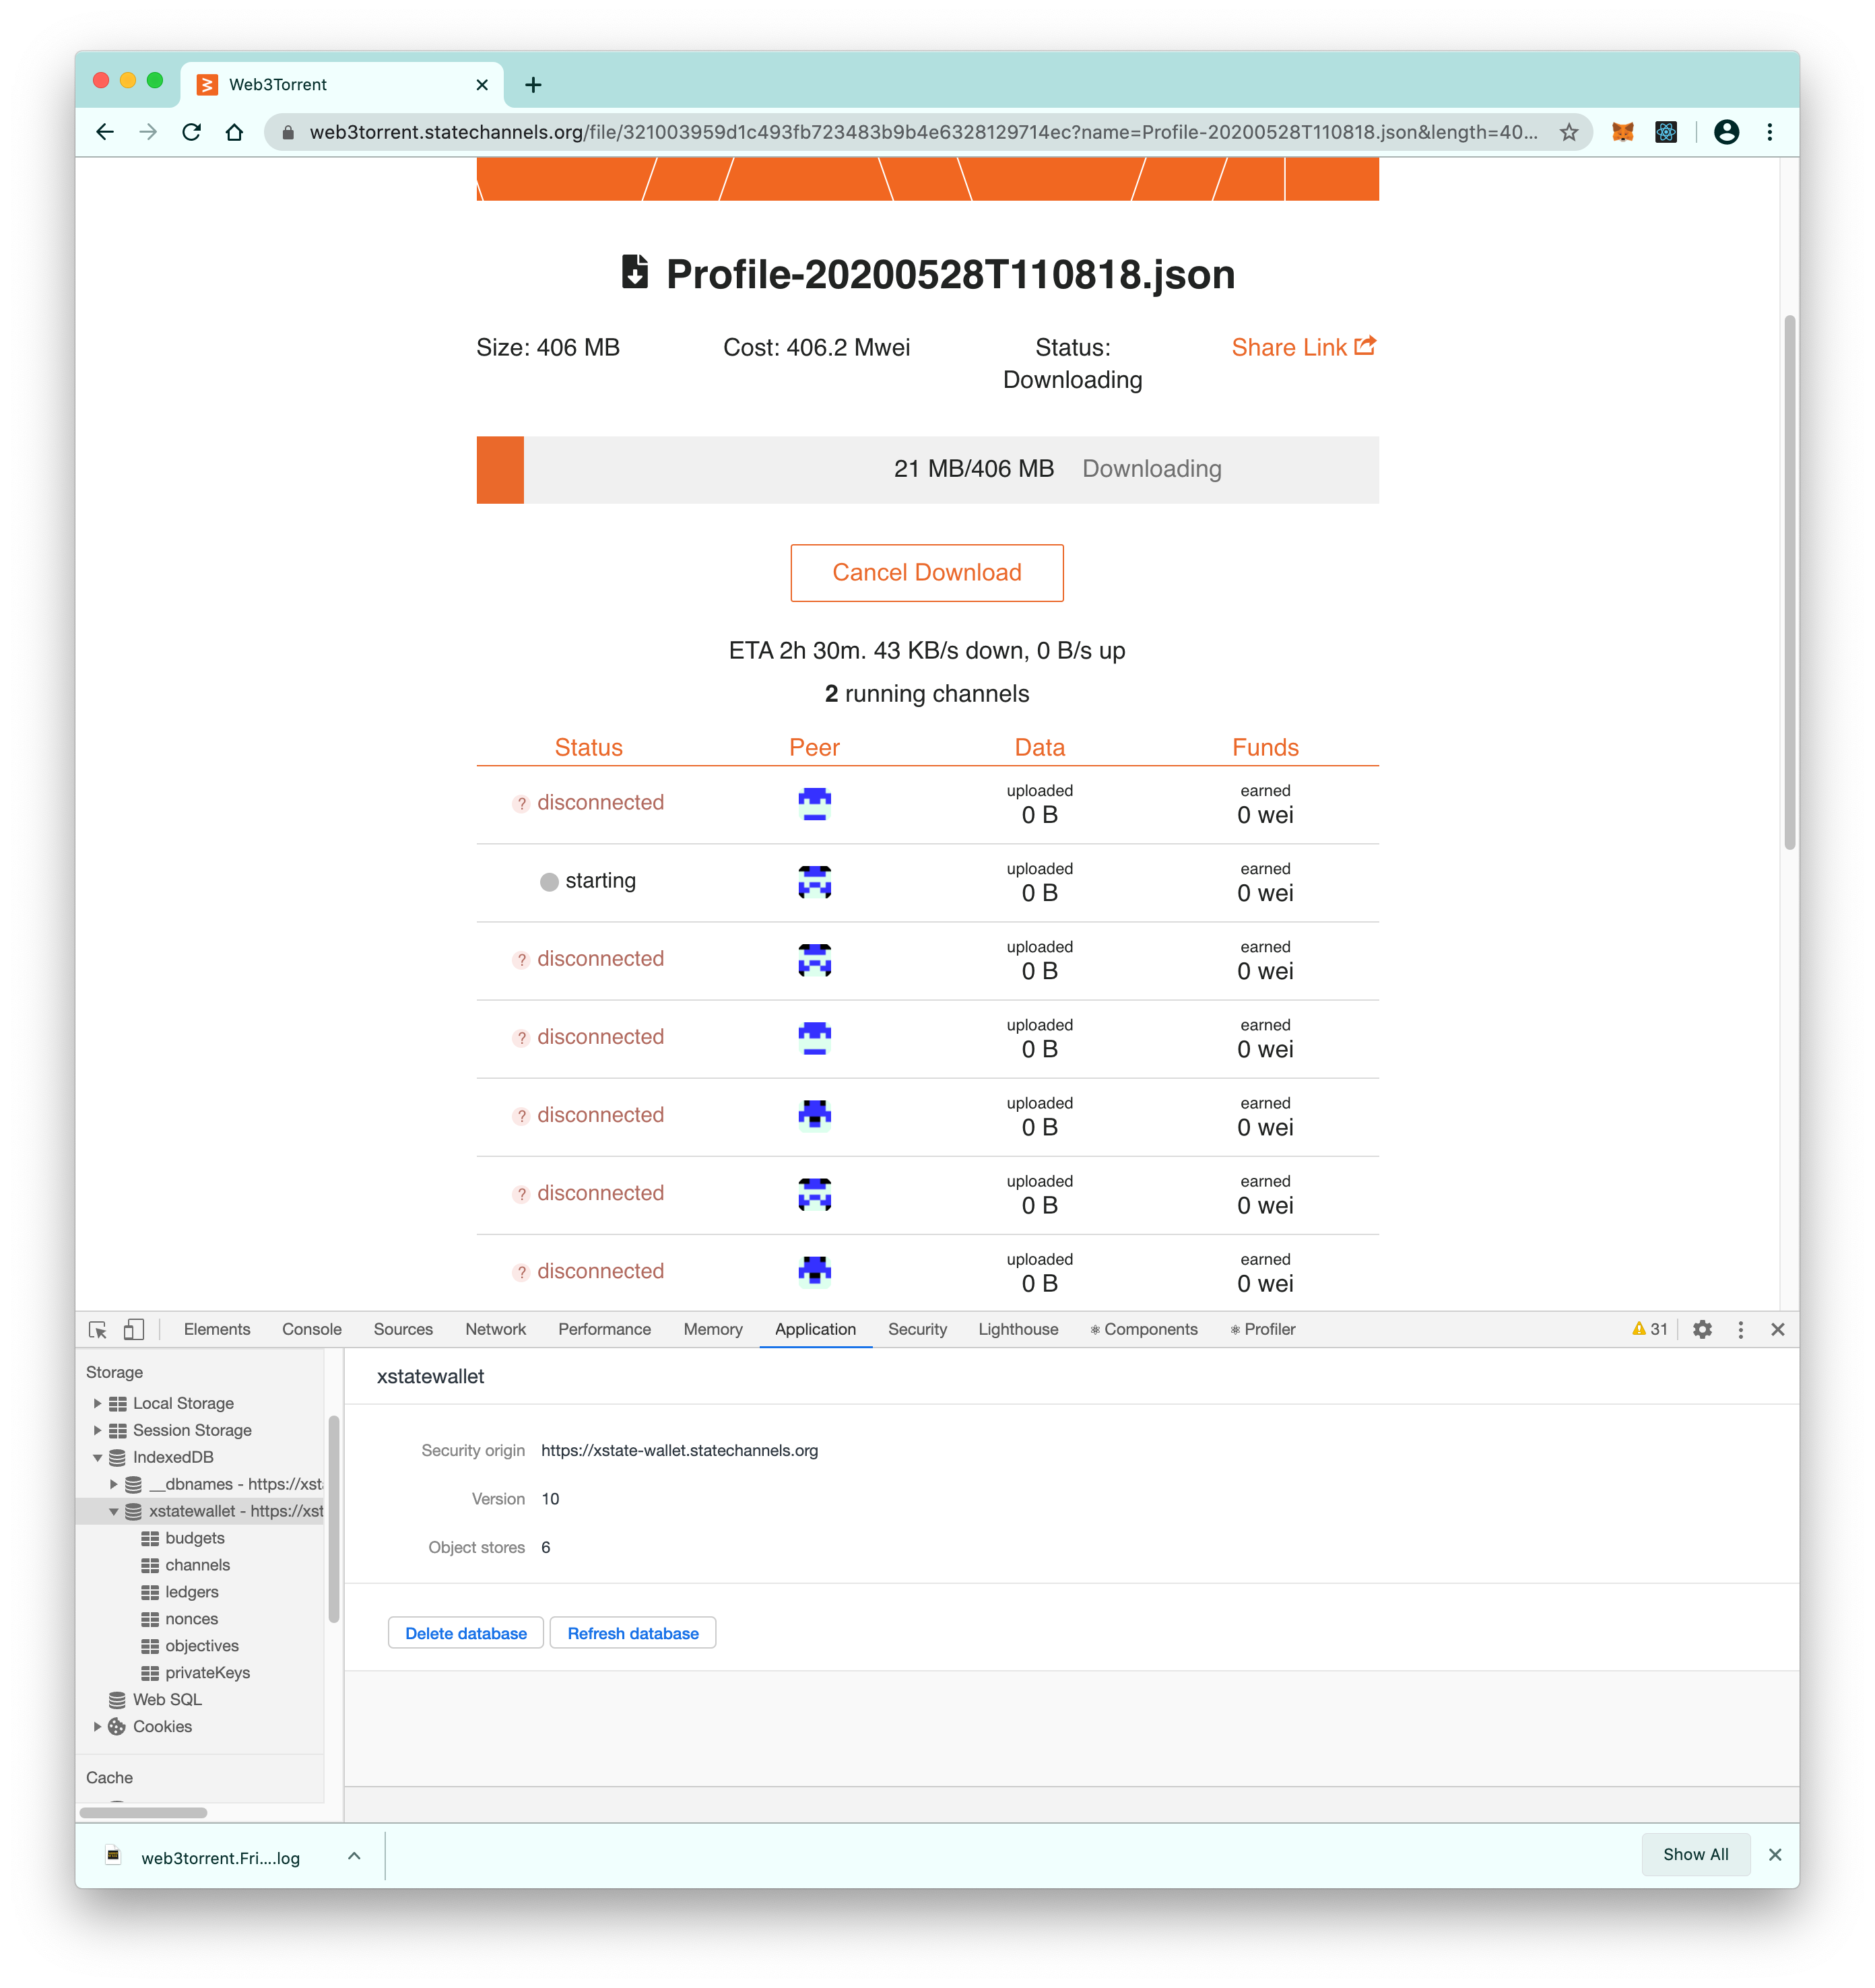Open DevTools three-dot options menu
This screenshot has width=1875, height=1988.
point(1740,1330)
